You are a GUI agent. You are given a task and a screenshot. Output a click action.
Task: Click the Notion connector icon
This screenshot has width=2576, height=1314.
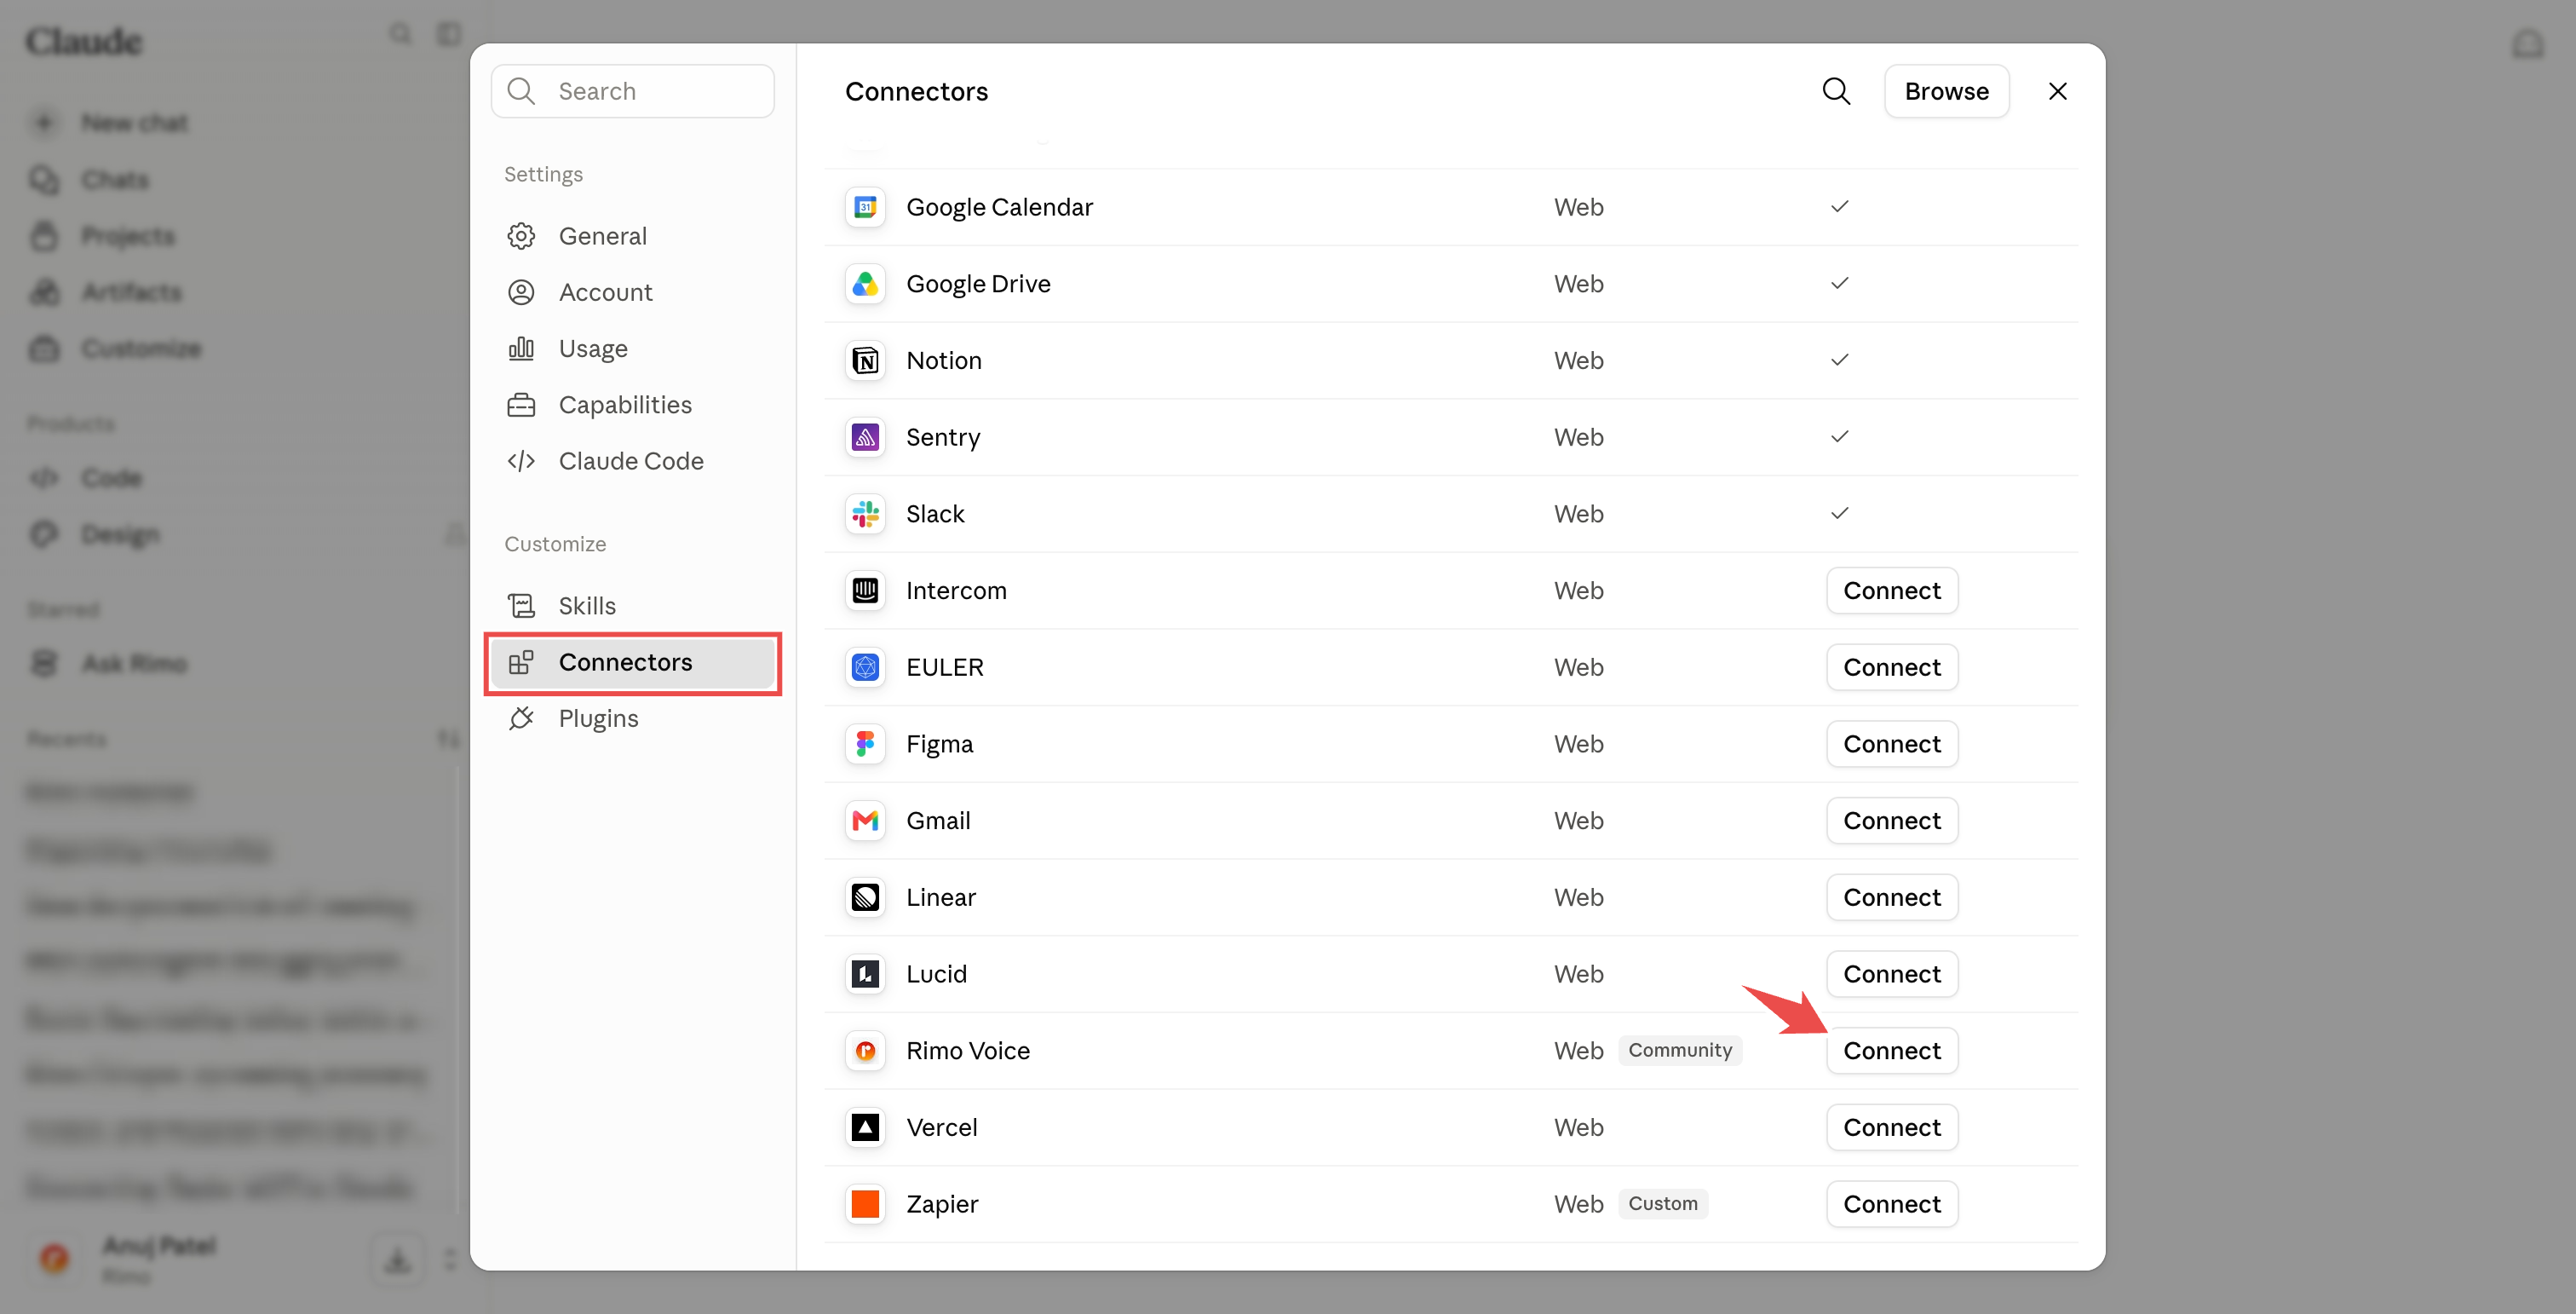pos(865,360)
